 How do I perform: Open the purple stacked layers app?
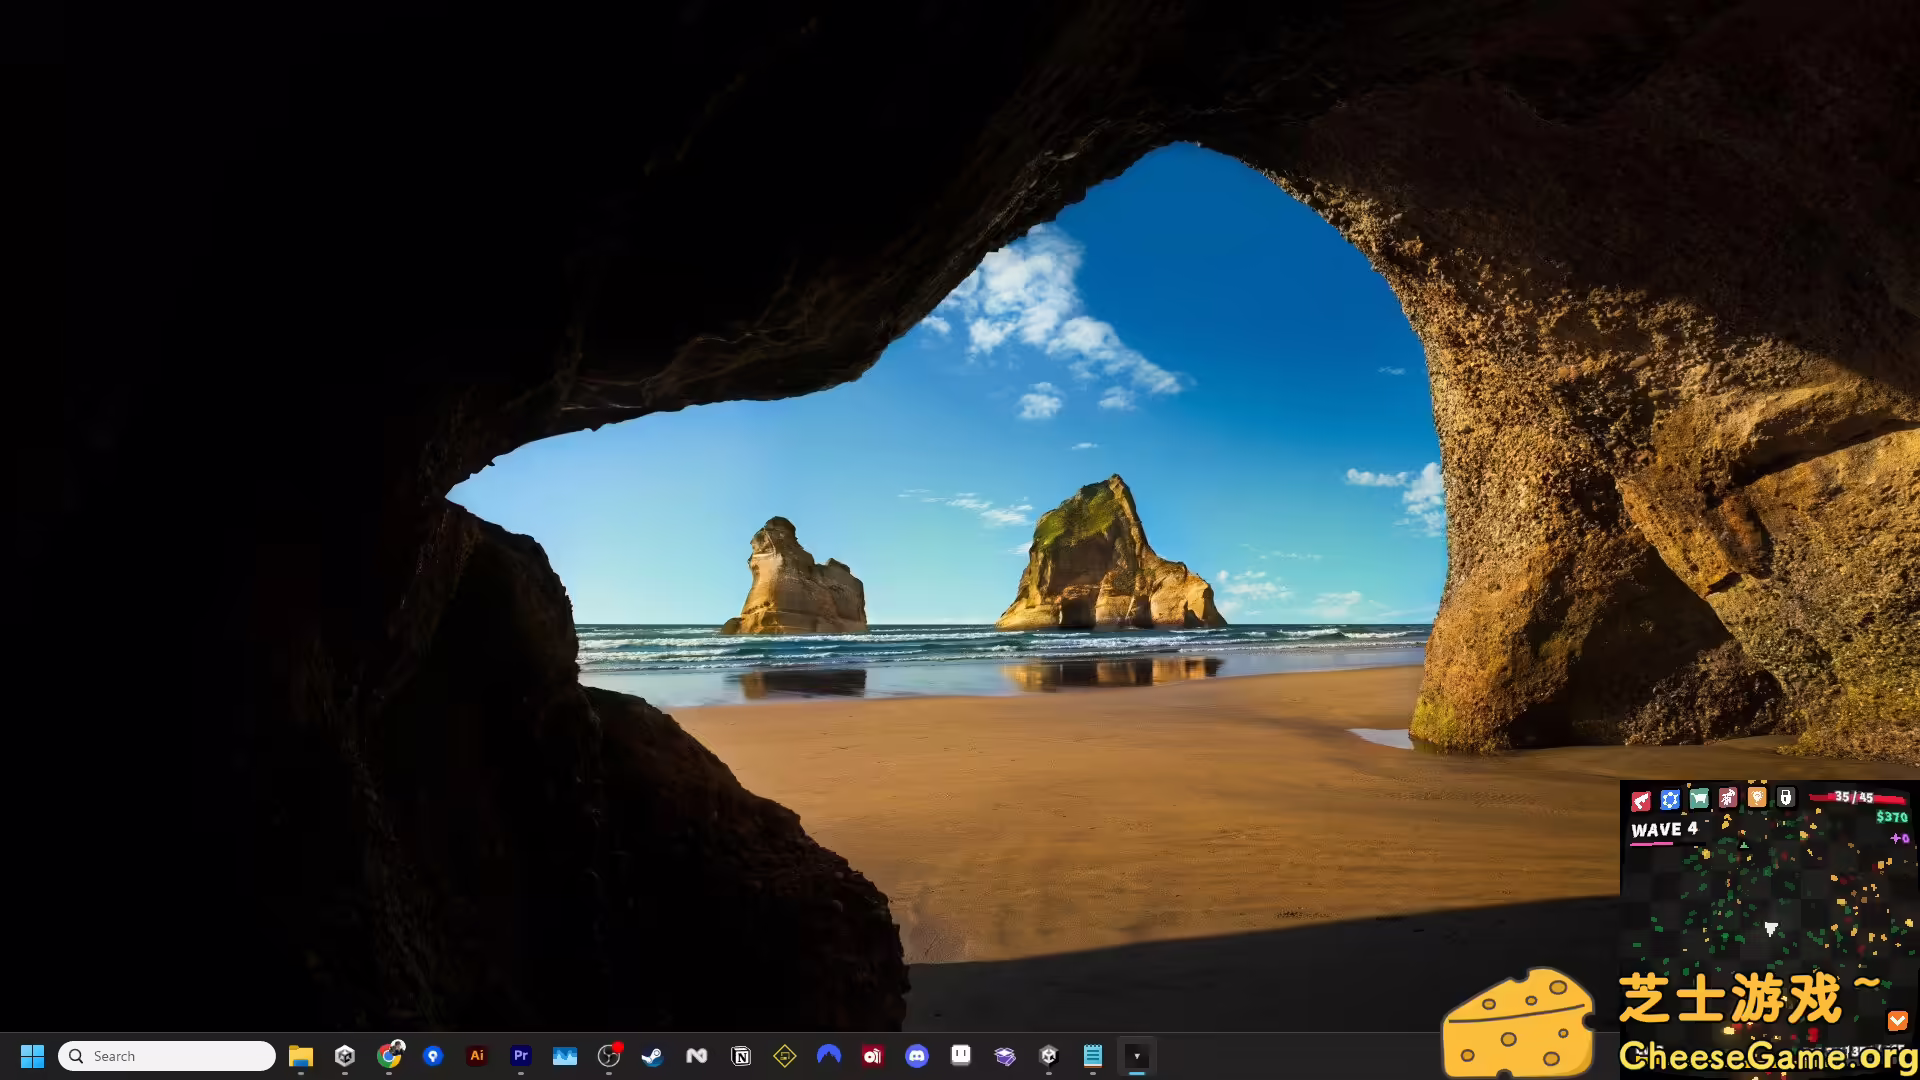[1005, 1056]
